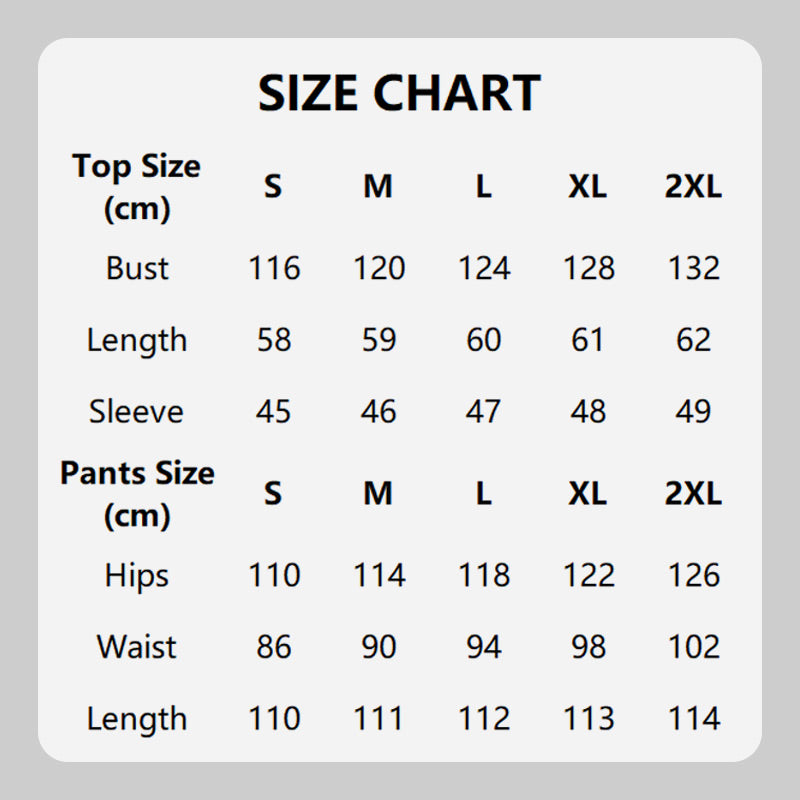800x800 pixels.
Task: Click Waist value 102
Action: pos(693,647)
